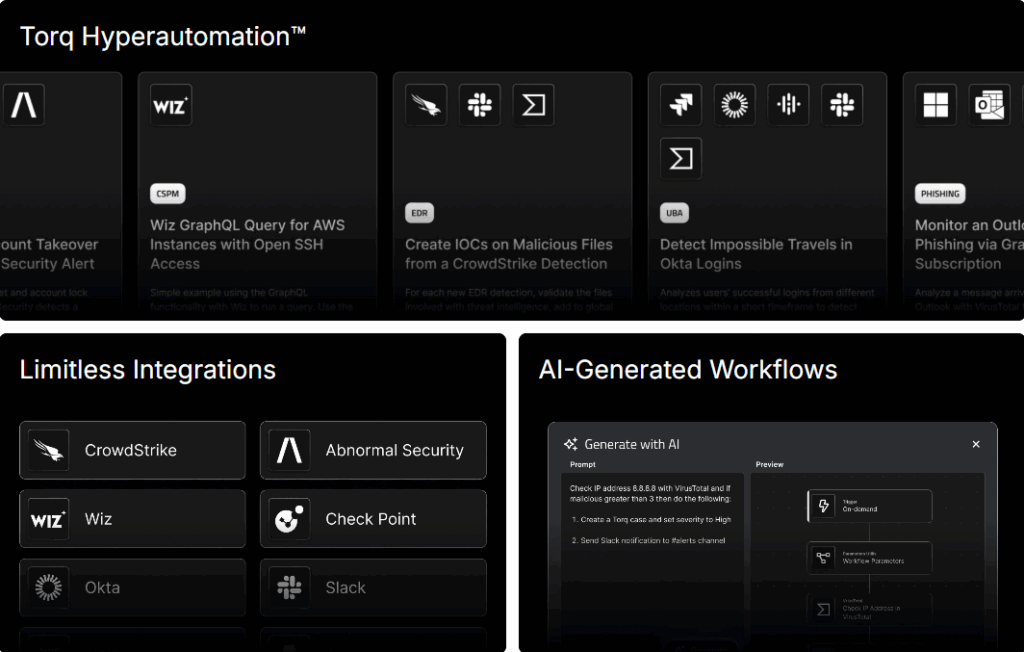Click the Abnormal Security icon in the first workflow card
The height and width of the screenshot is (652, 1024).
point(24,105)
